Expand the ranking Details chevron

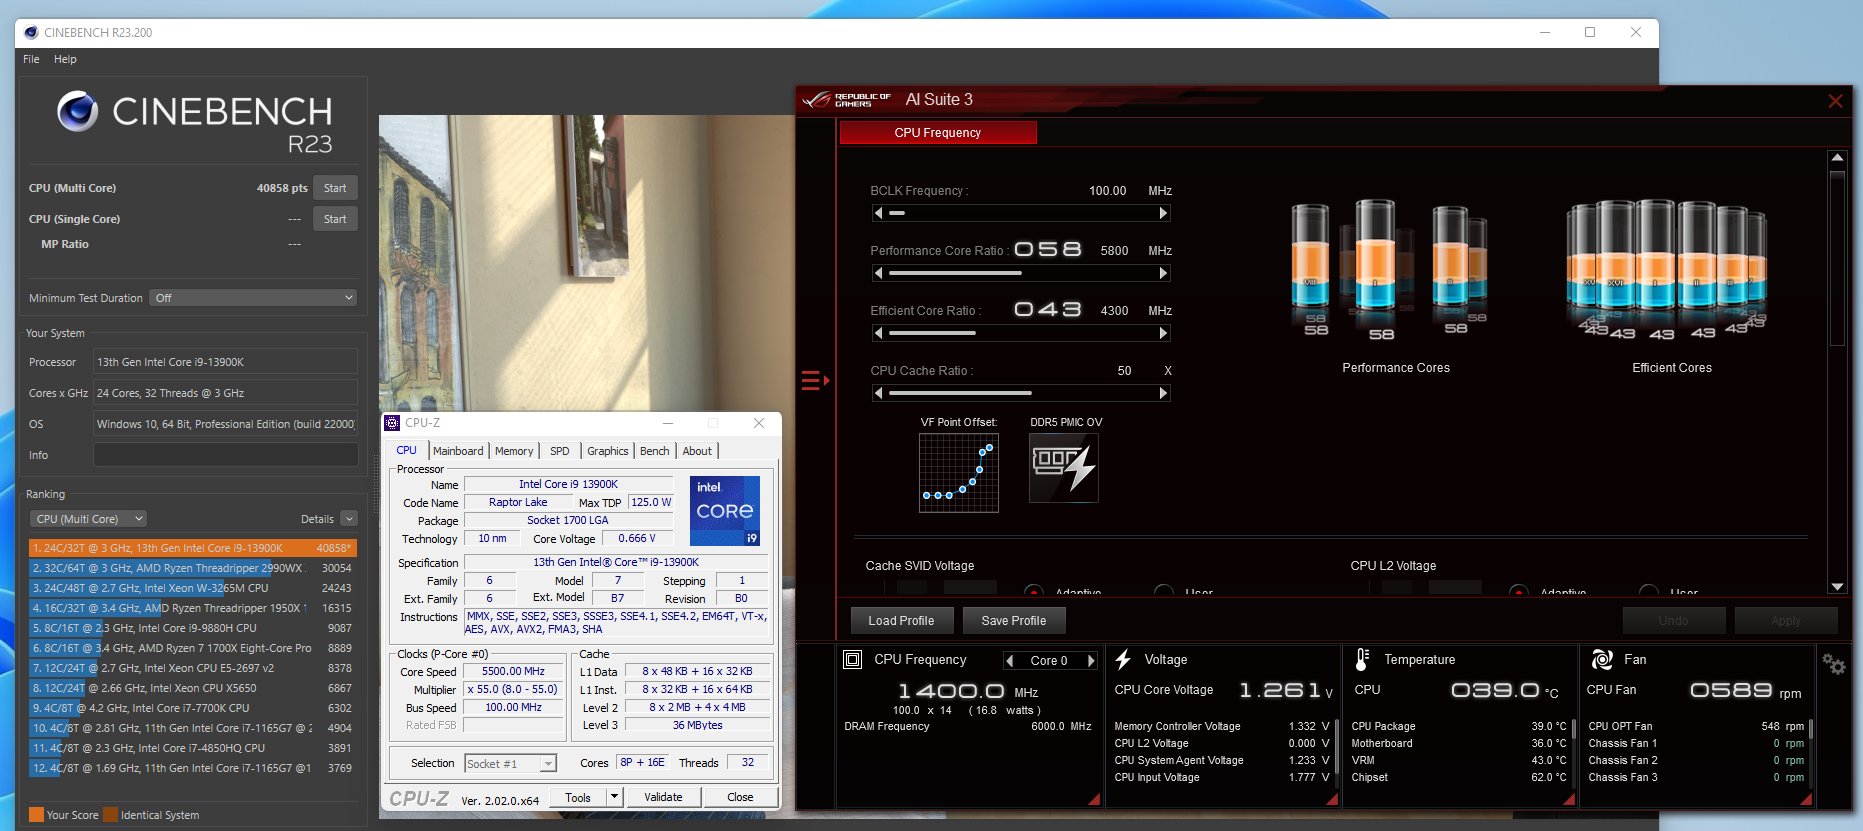pos(349,519)
